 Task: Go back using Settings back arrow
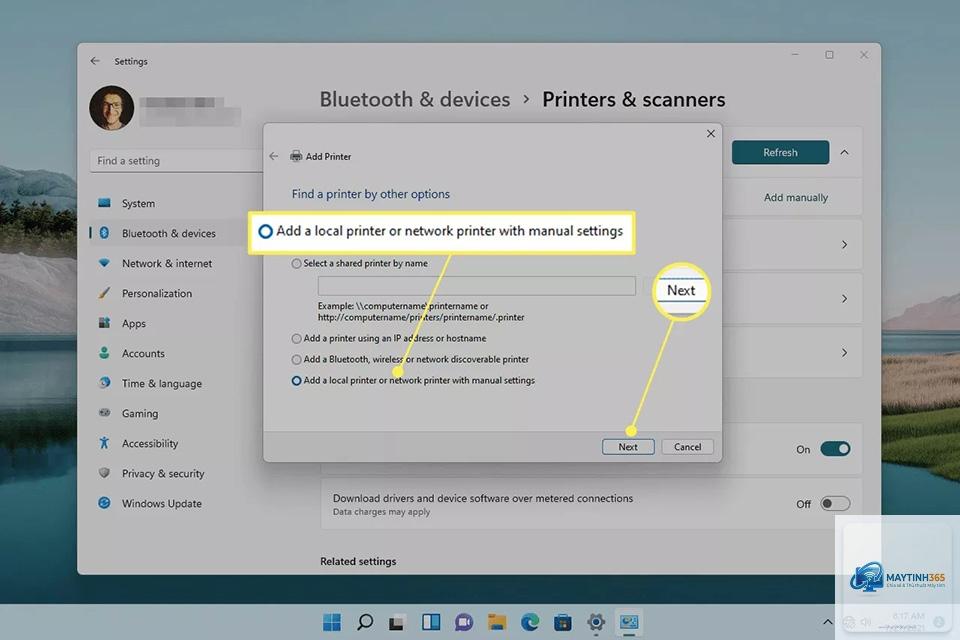pos(95,61)
